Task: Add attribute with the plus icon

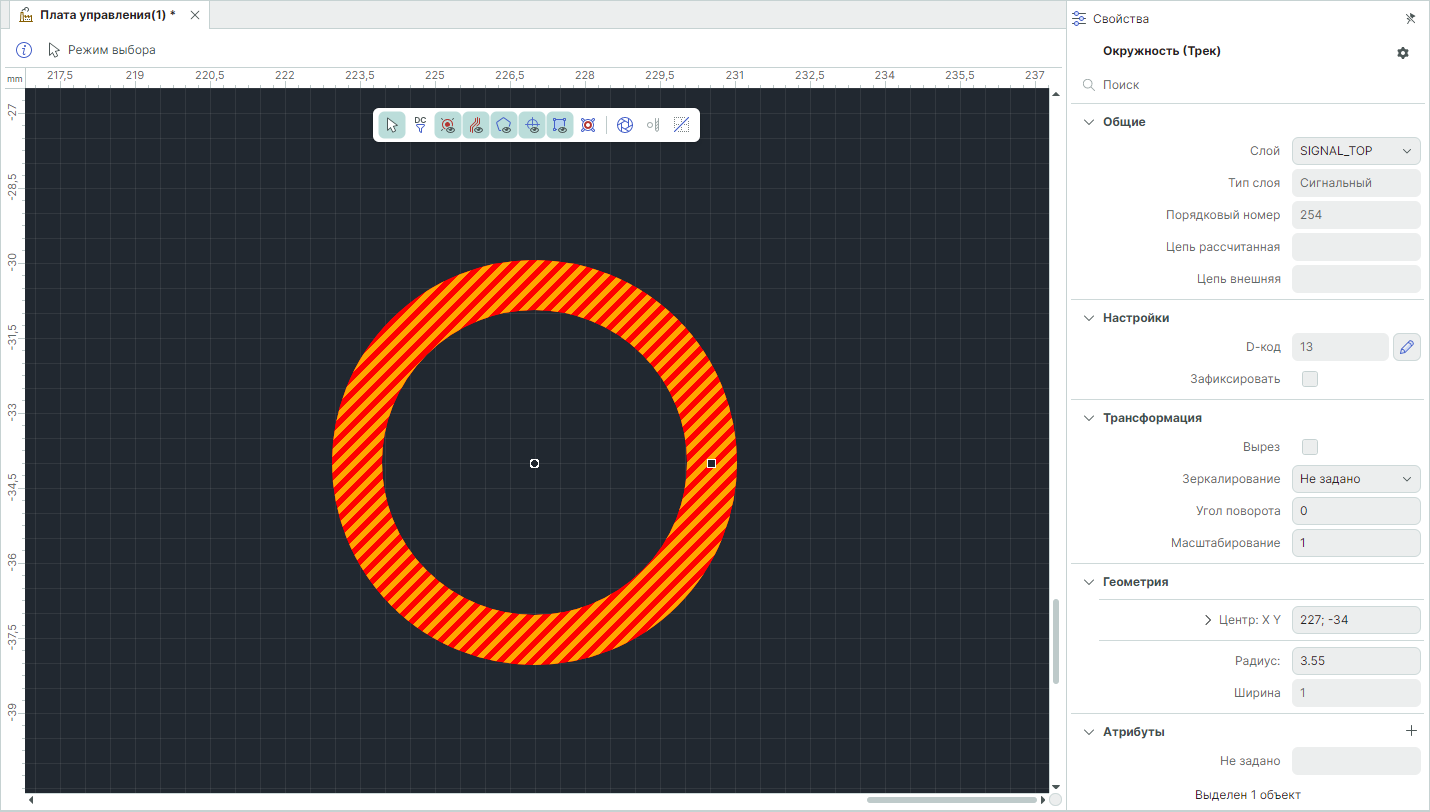Action: click(x=1411, y=731)
